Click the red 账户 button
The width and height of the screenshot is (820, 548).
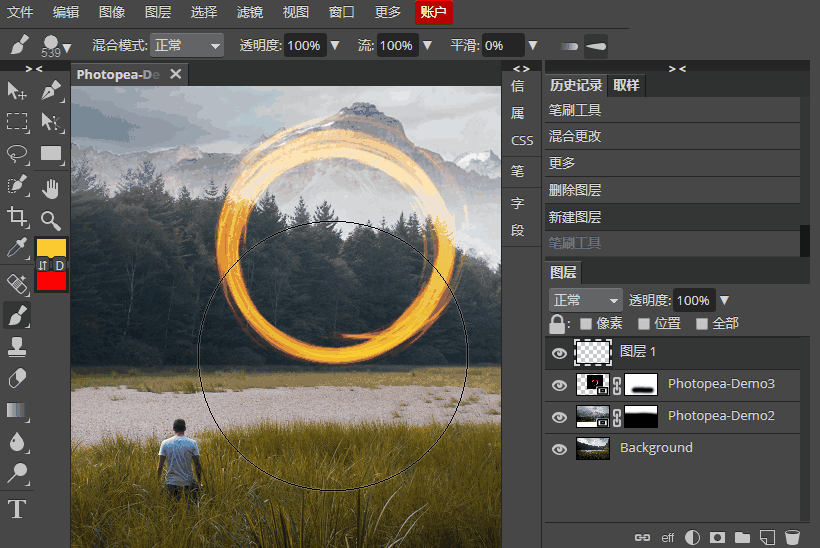(434, 12)
